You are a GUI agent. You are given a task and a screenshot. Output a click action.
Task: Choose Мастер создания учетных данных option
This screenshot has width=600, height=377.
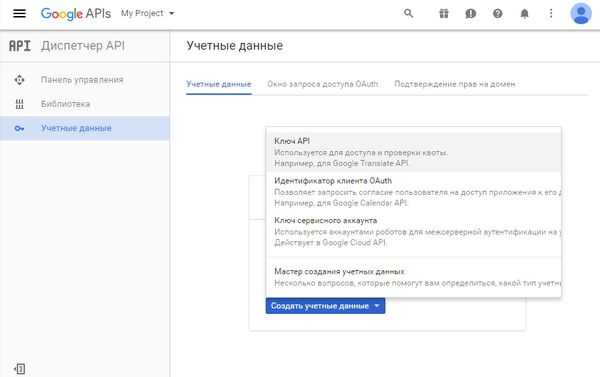tap(414, 277)
